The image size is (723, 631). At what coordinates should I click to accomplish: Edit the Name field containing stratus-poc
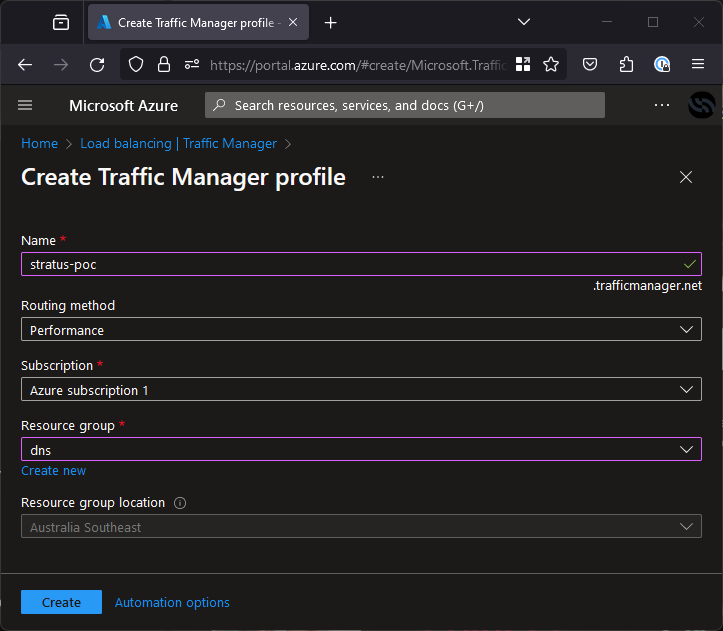(362, 264)
